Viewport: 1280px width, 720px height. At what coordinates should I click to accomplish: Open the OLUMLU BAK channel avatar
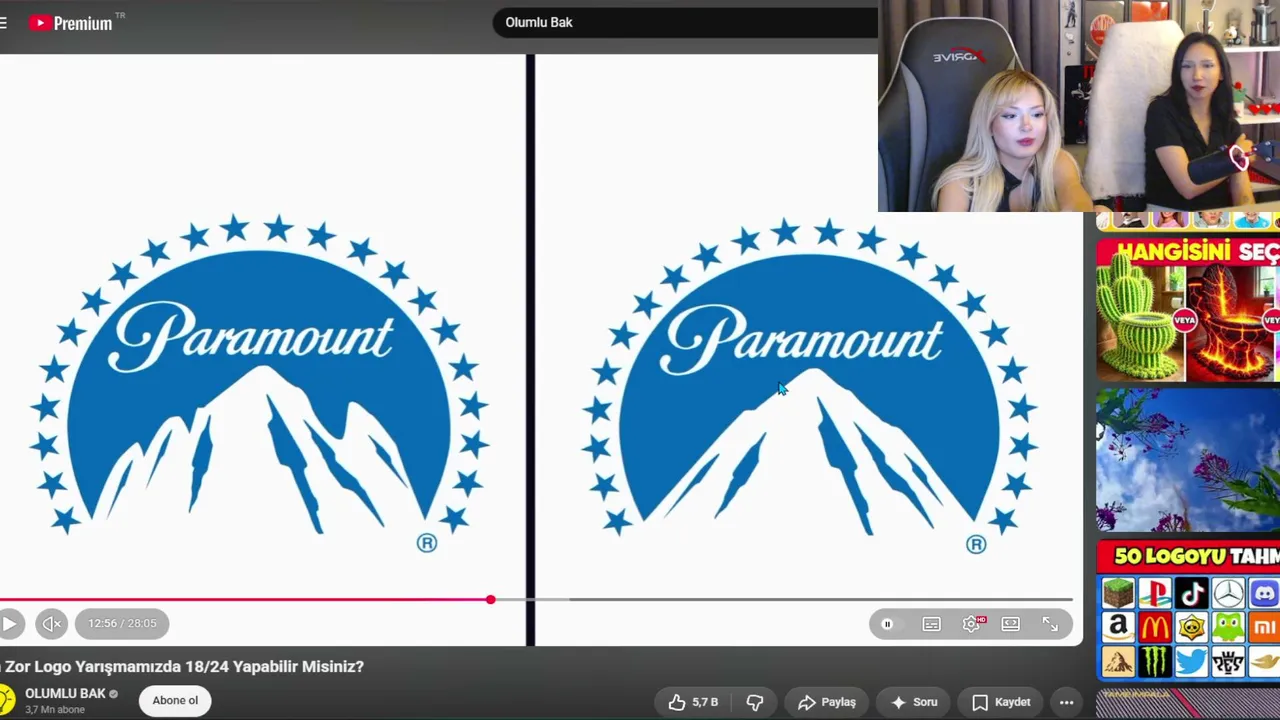point(6,700)
